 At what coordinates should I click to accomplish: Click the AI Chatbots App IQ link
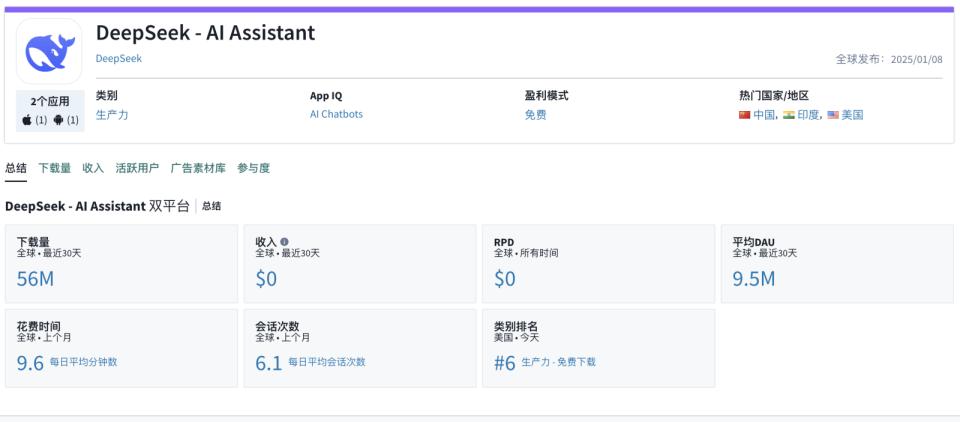tap(336, 115)
